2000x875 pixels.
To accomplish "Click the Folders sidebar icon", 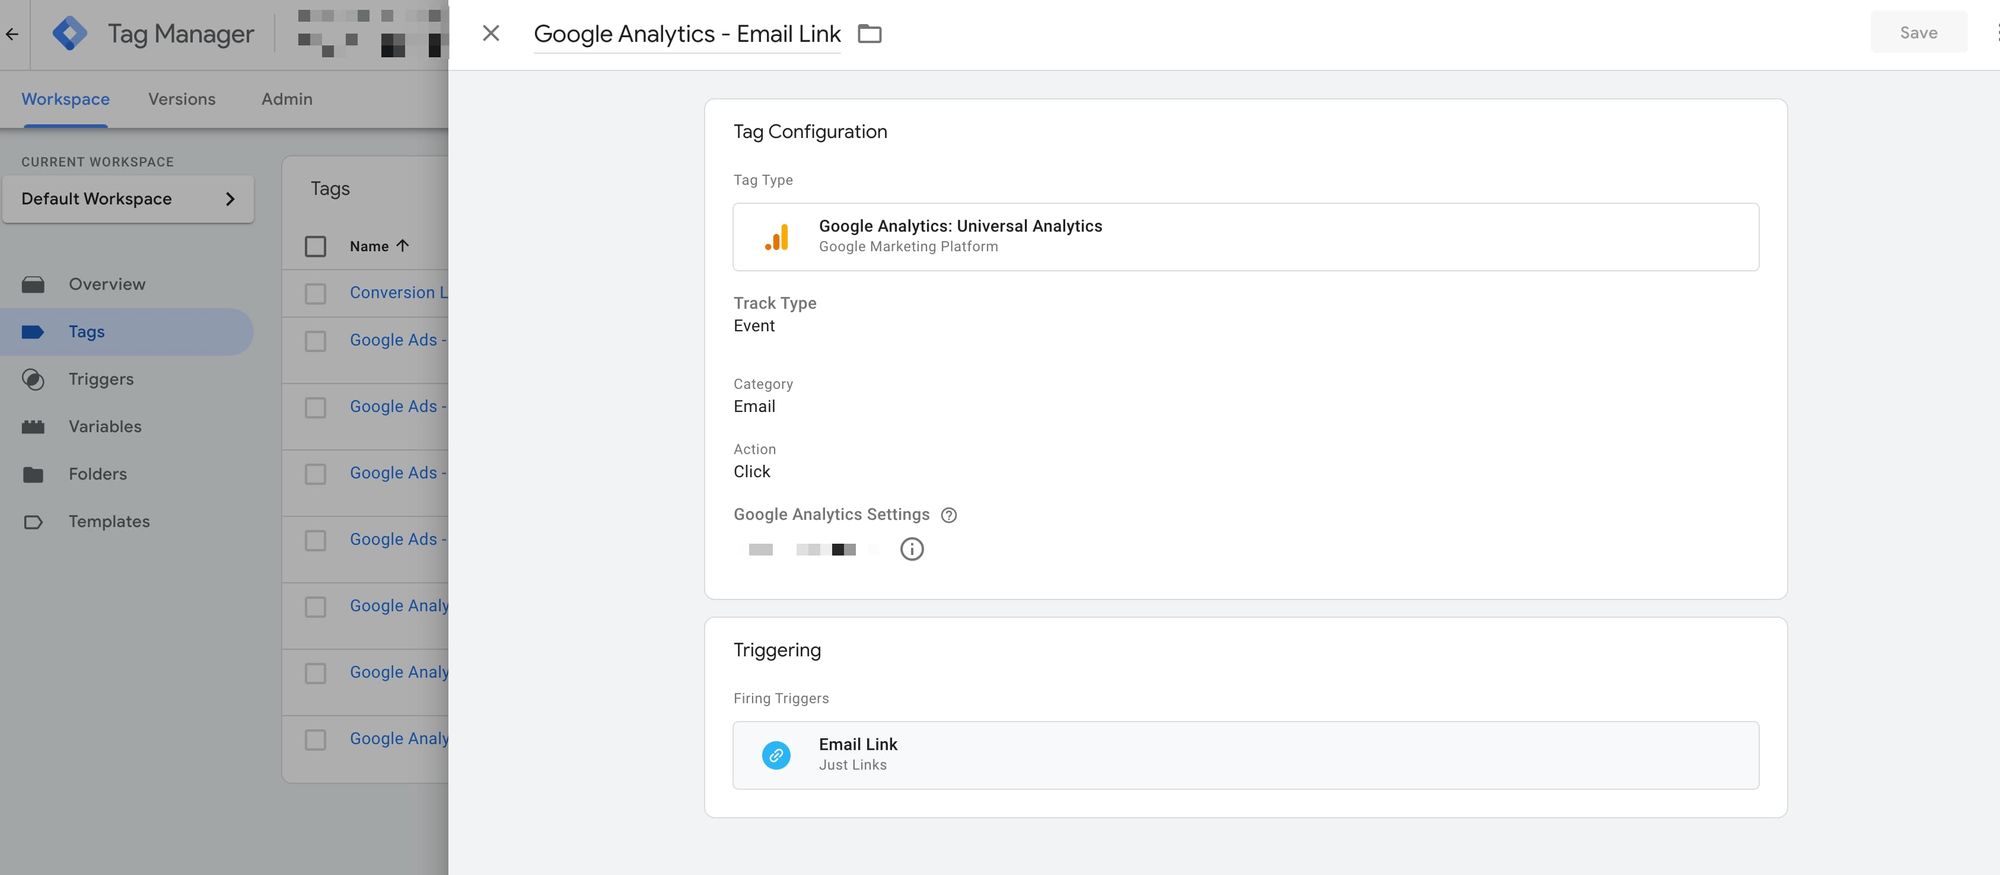I will (33, 475).
